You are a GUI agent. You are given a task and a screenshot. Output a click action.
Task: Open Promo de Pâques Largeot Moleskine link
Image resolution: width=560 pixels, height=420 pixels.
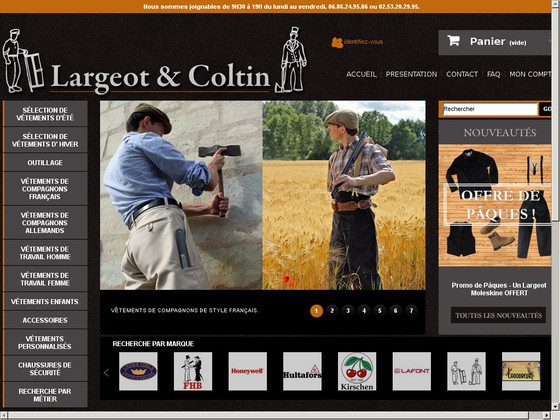click(x=499, y=289)
